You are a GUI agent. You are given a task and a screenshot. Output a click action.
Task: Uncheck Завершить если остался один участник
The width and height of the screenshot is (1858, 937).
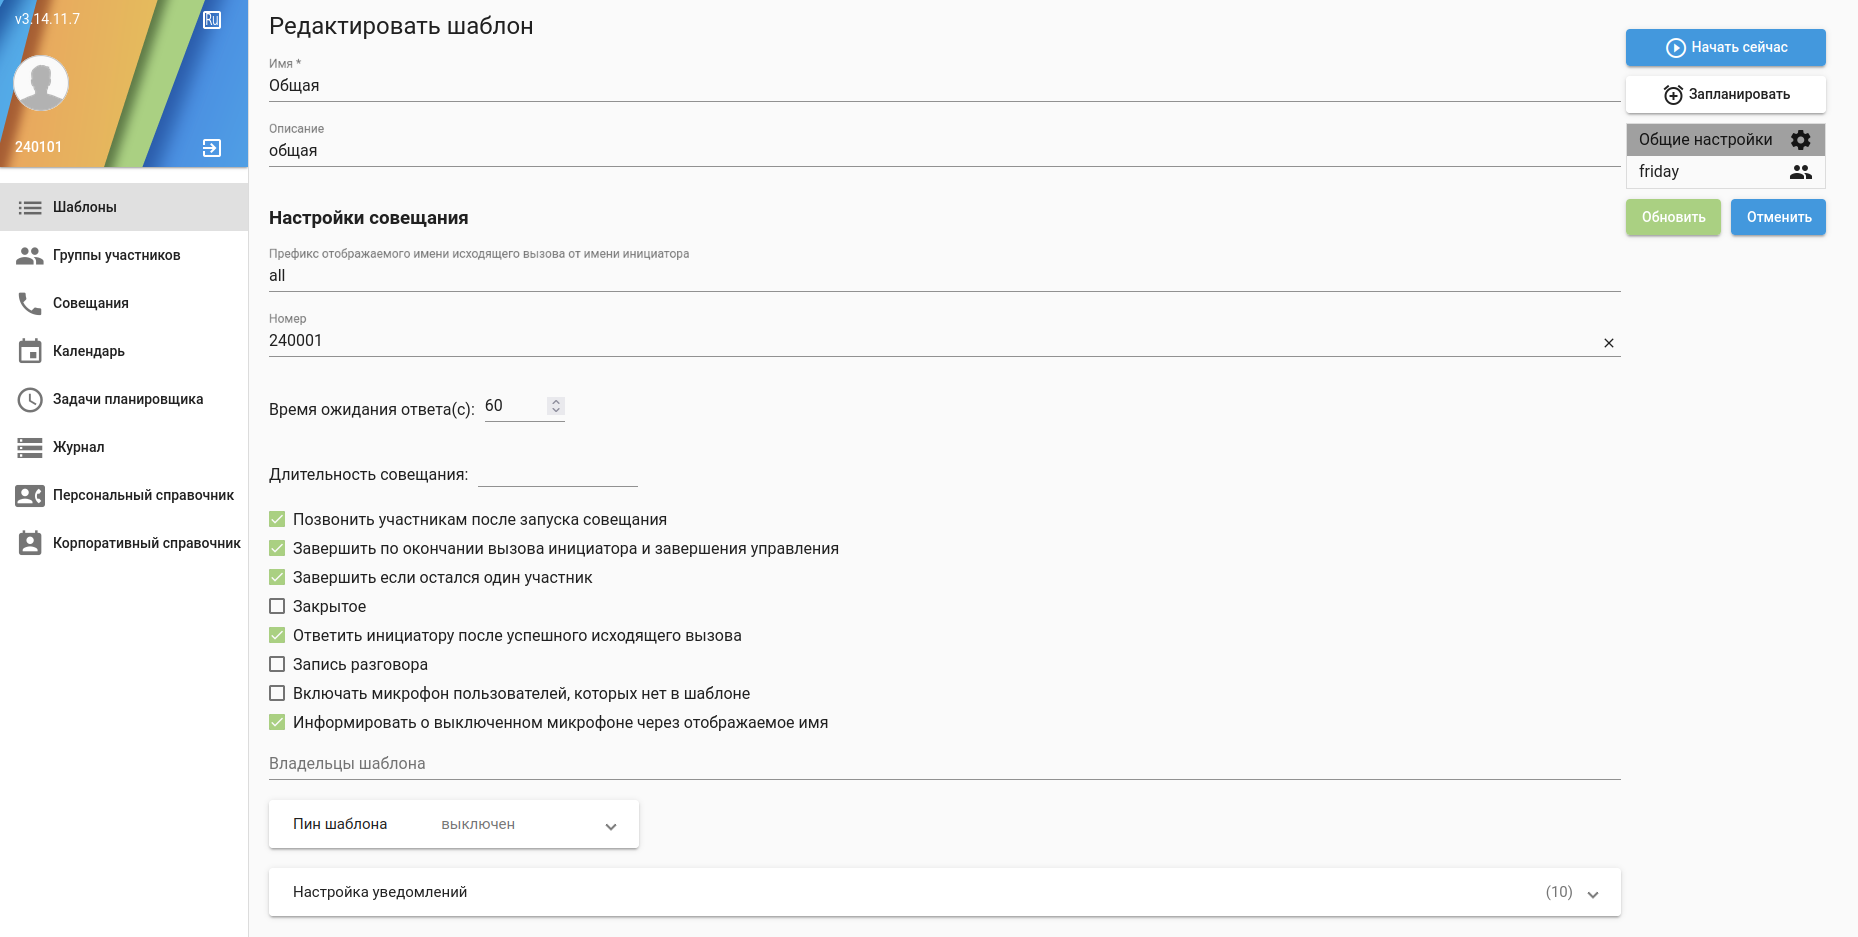coord(277,577)
